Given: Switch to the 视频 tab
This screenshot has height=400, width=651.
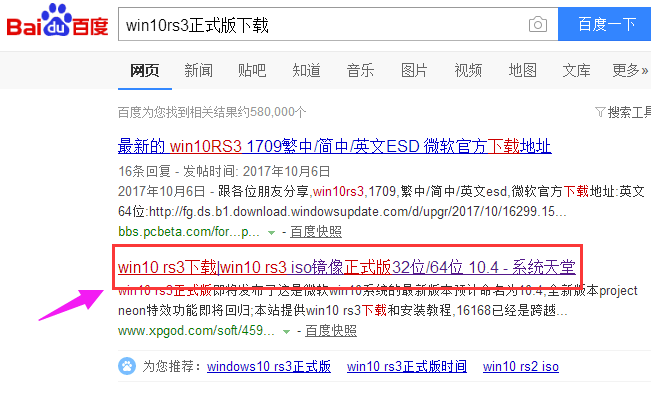Looking at the screenshot, I should 468,70.
